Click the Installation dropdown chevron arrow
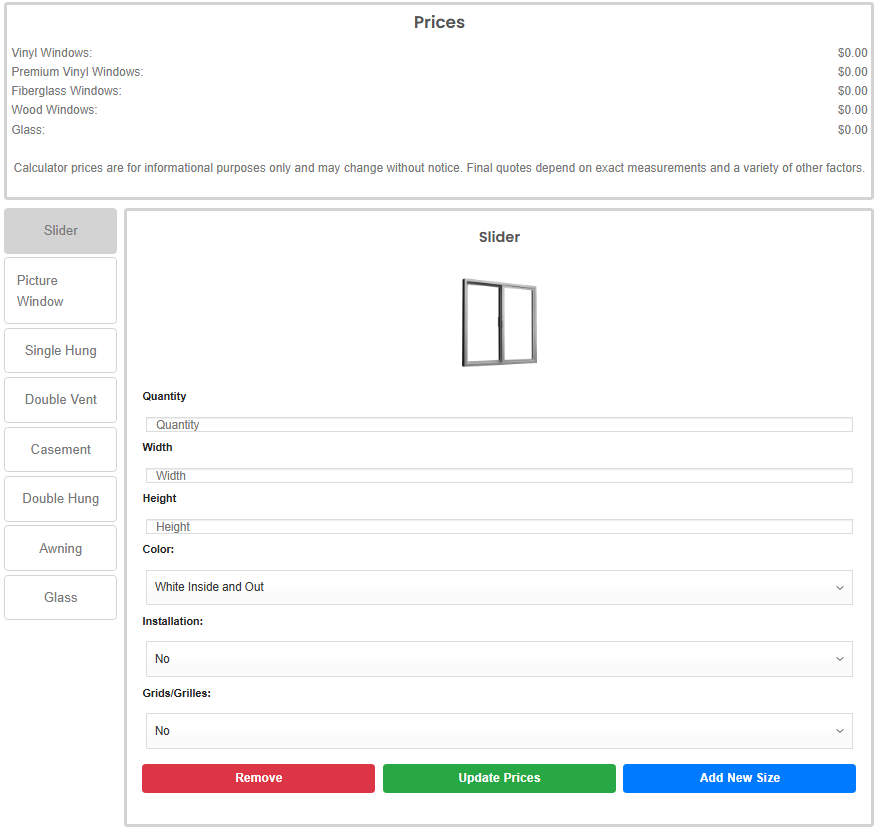Viewport: 880px width, 834px height. pos(840,660)
